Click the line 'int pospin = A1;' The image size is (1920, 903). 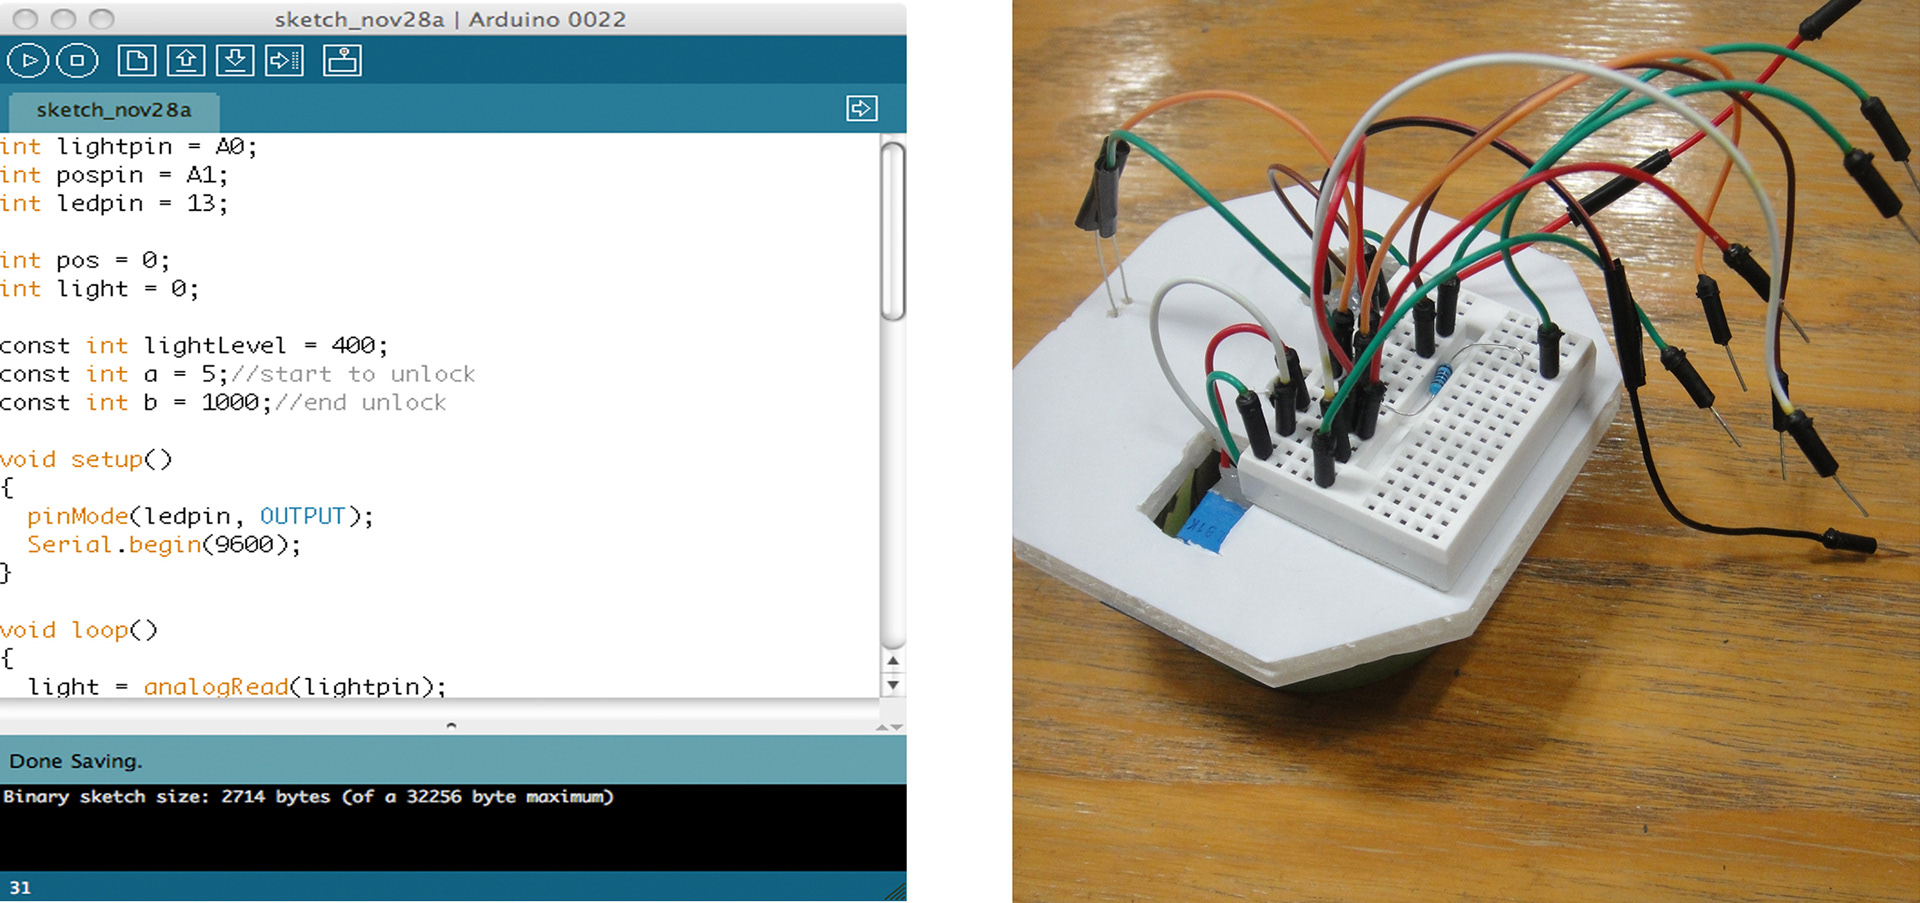pos(114,175)
